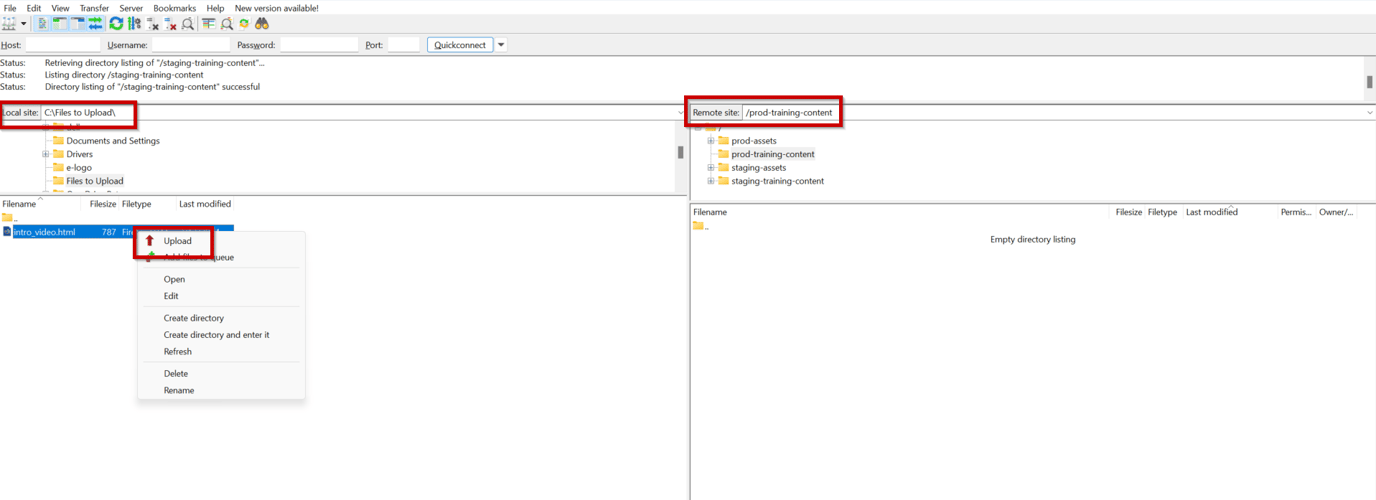Screen dimensions: 1376x500
Task: Refresh the file and folder lists
Action: [x=116, y=24]
